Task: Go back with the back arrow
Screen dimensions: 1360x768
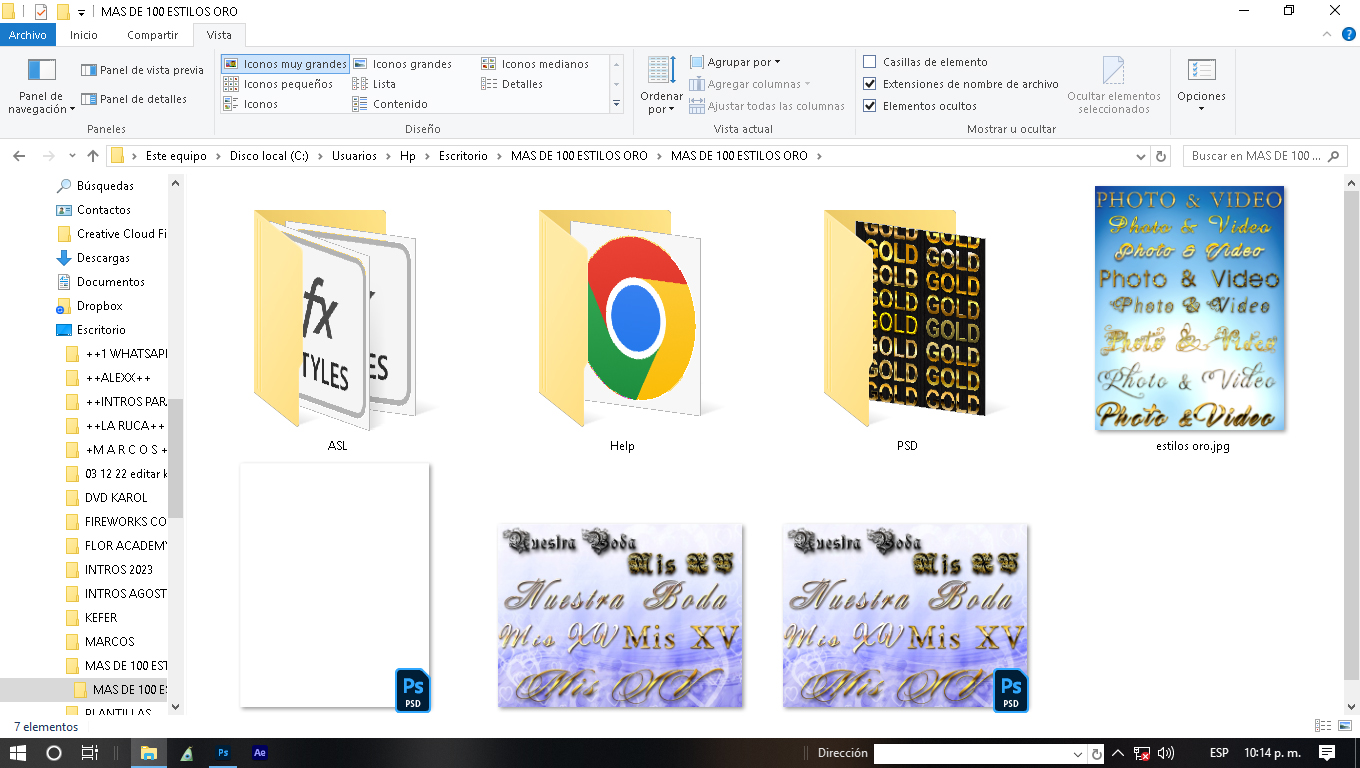Action: point(18,156)
